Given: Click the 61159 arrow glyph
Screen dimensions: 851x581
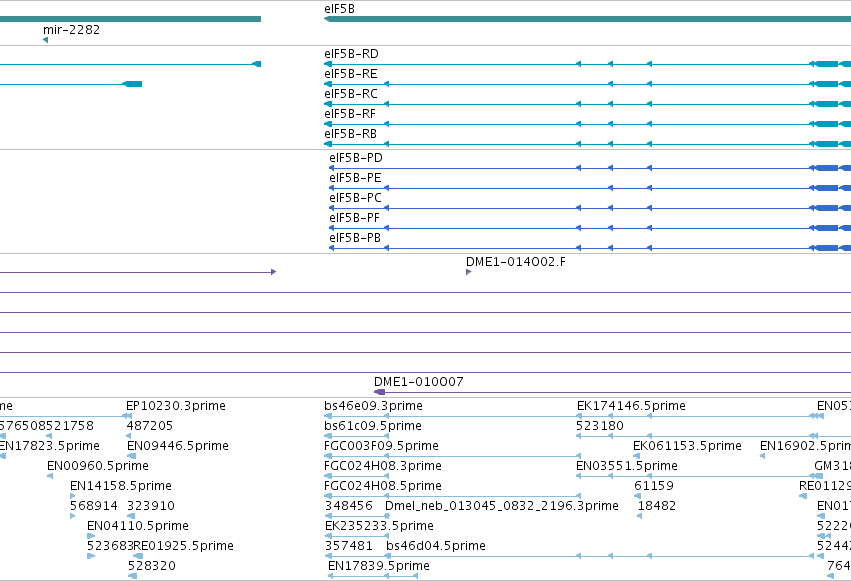Looking at the screenshot, I should click(637, 496).
